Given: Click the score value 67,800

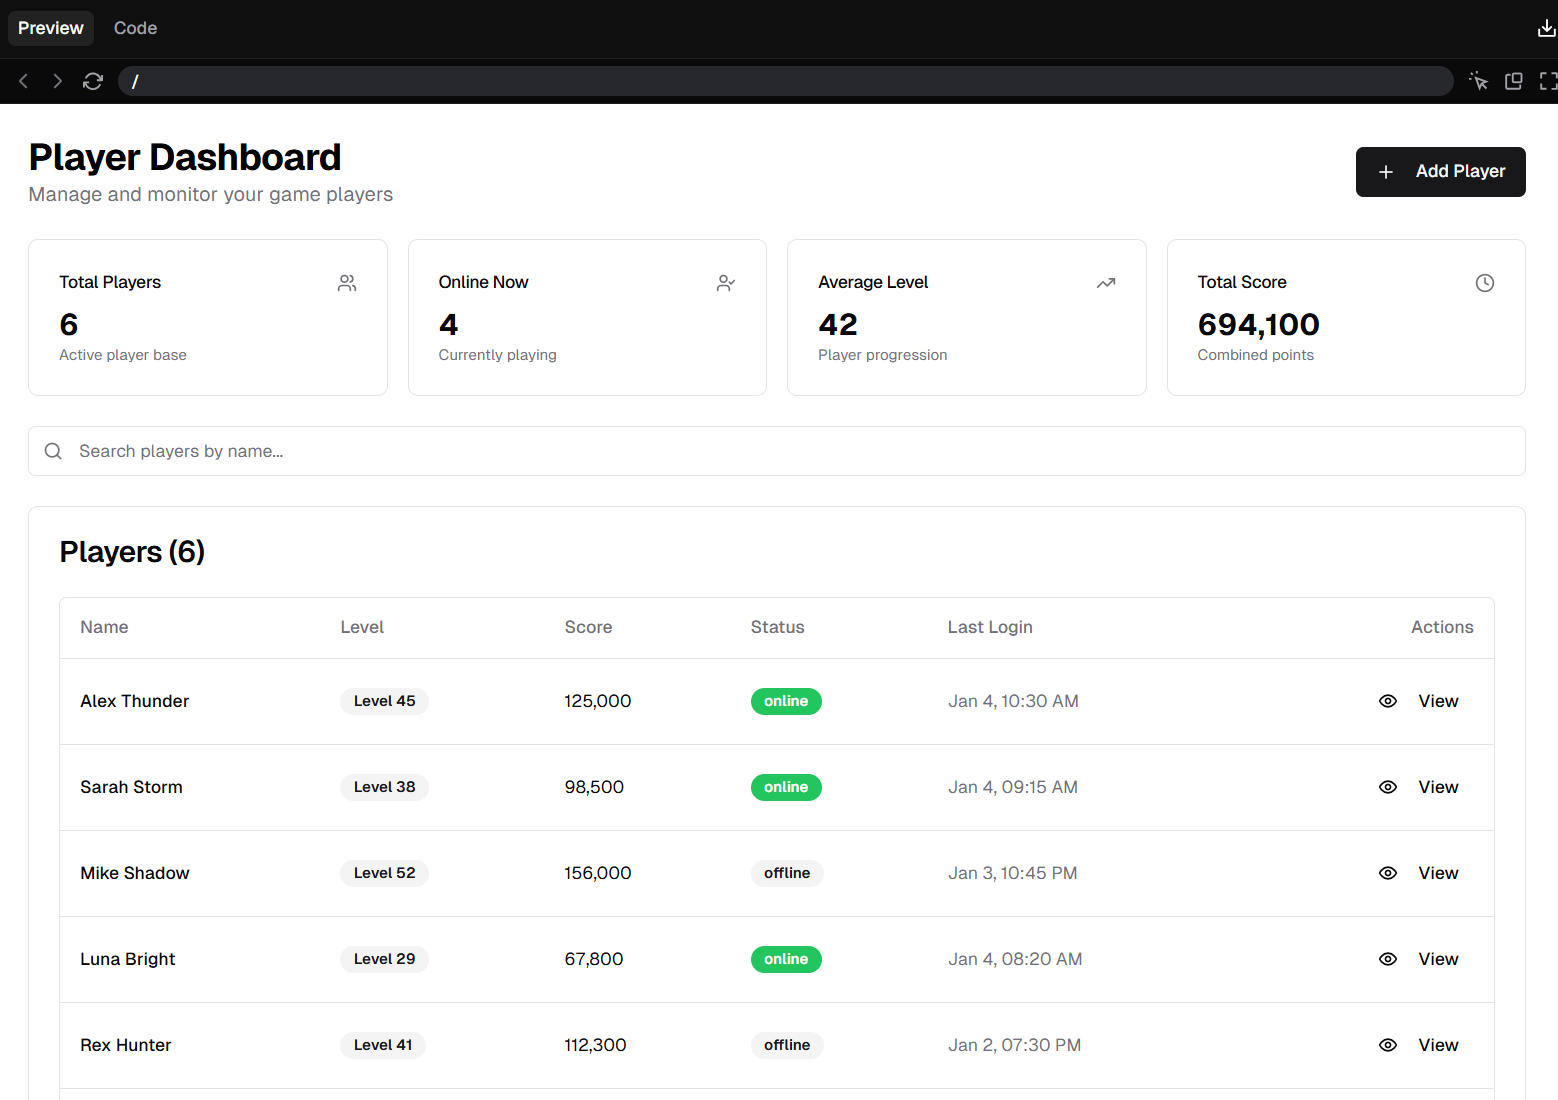Looking at the screenshot, I should click(x=594, y=959).
